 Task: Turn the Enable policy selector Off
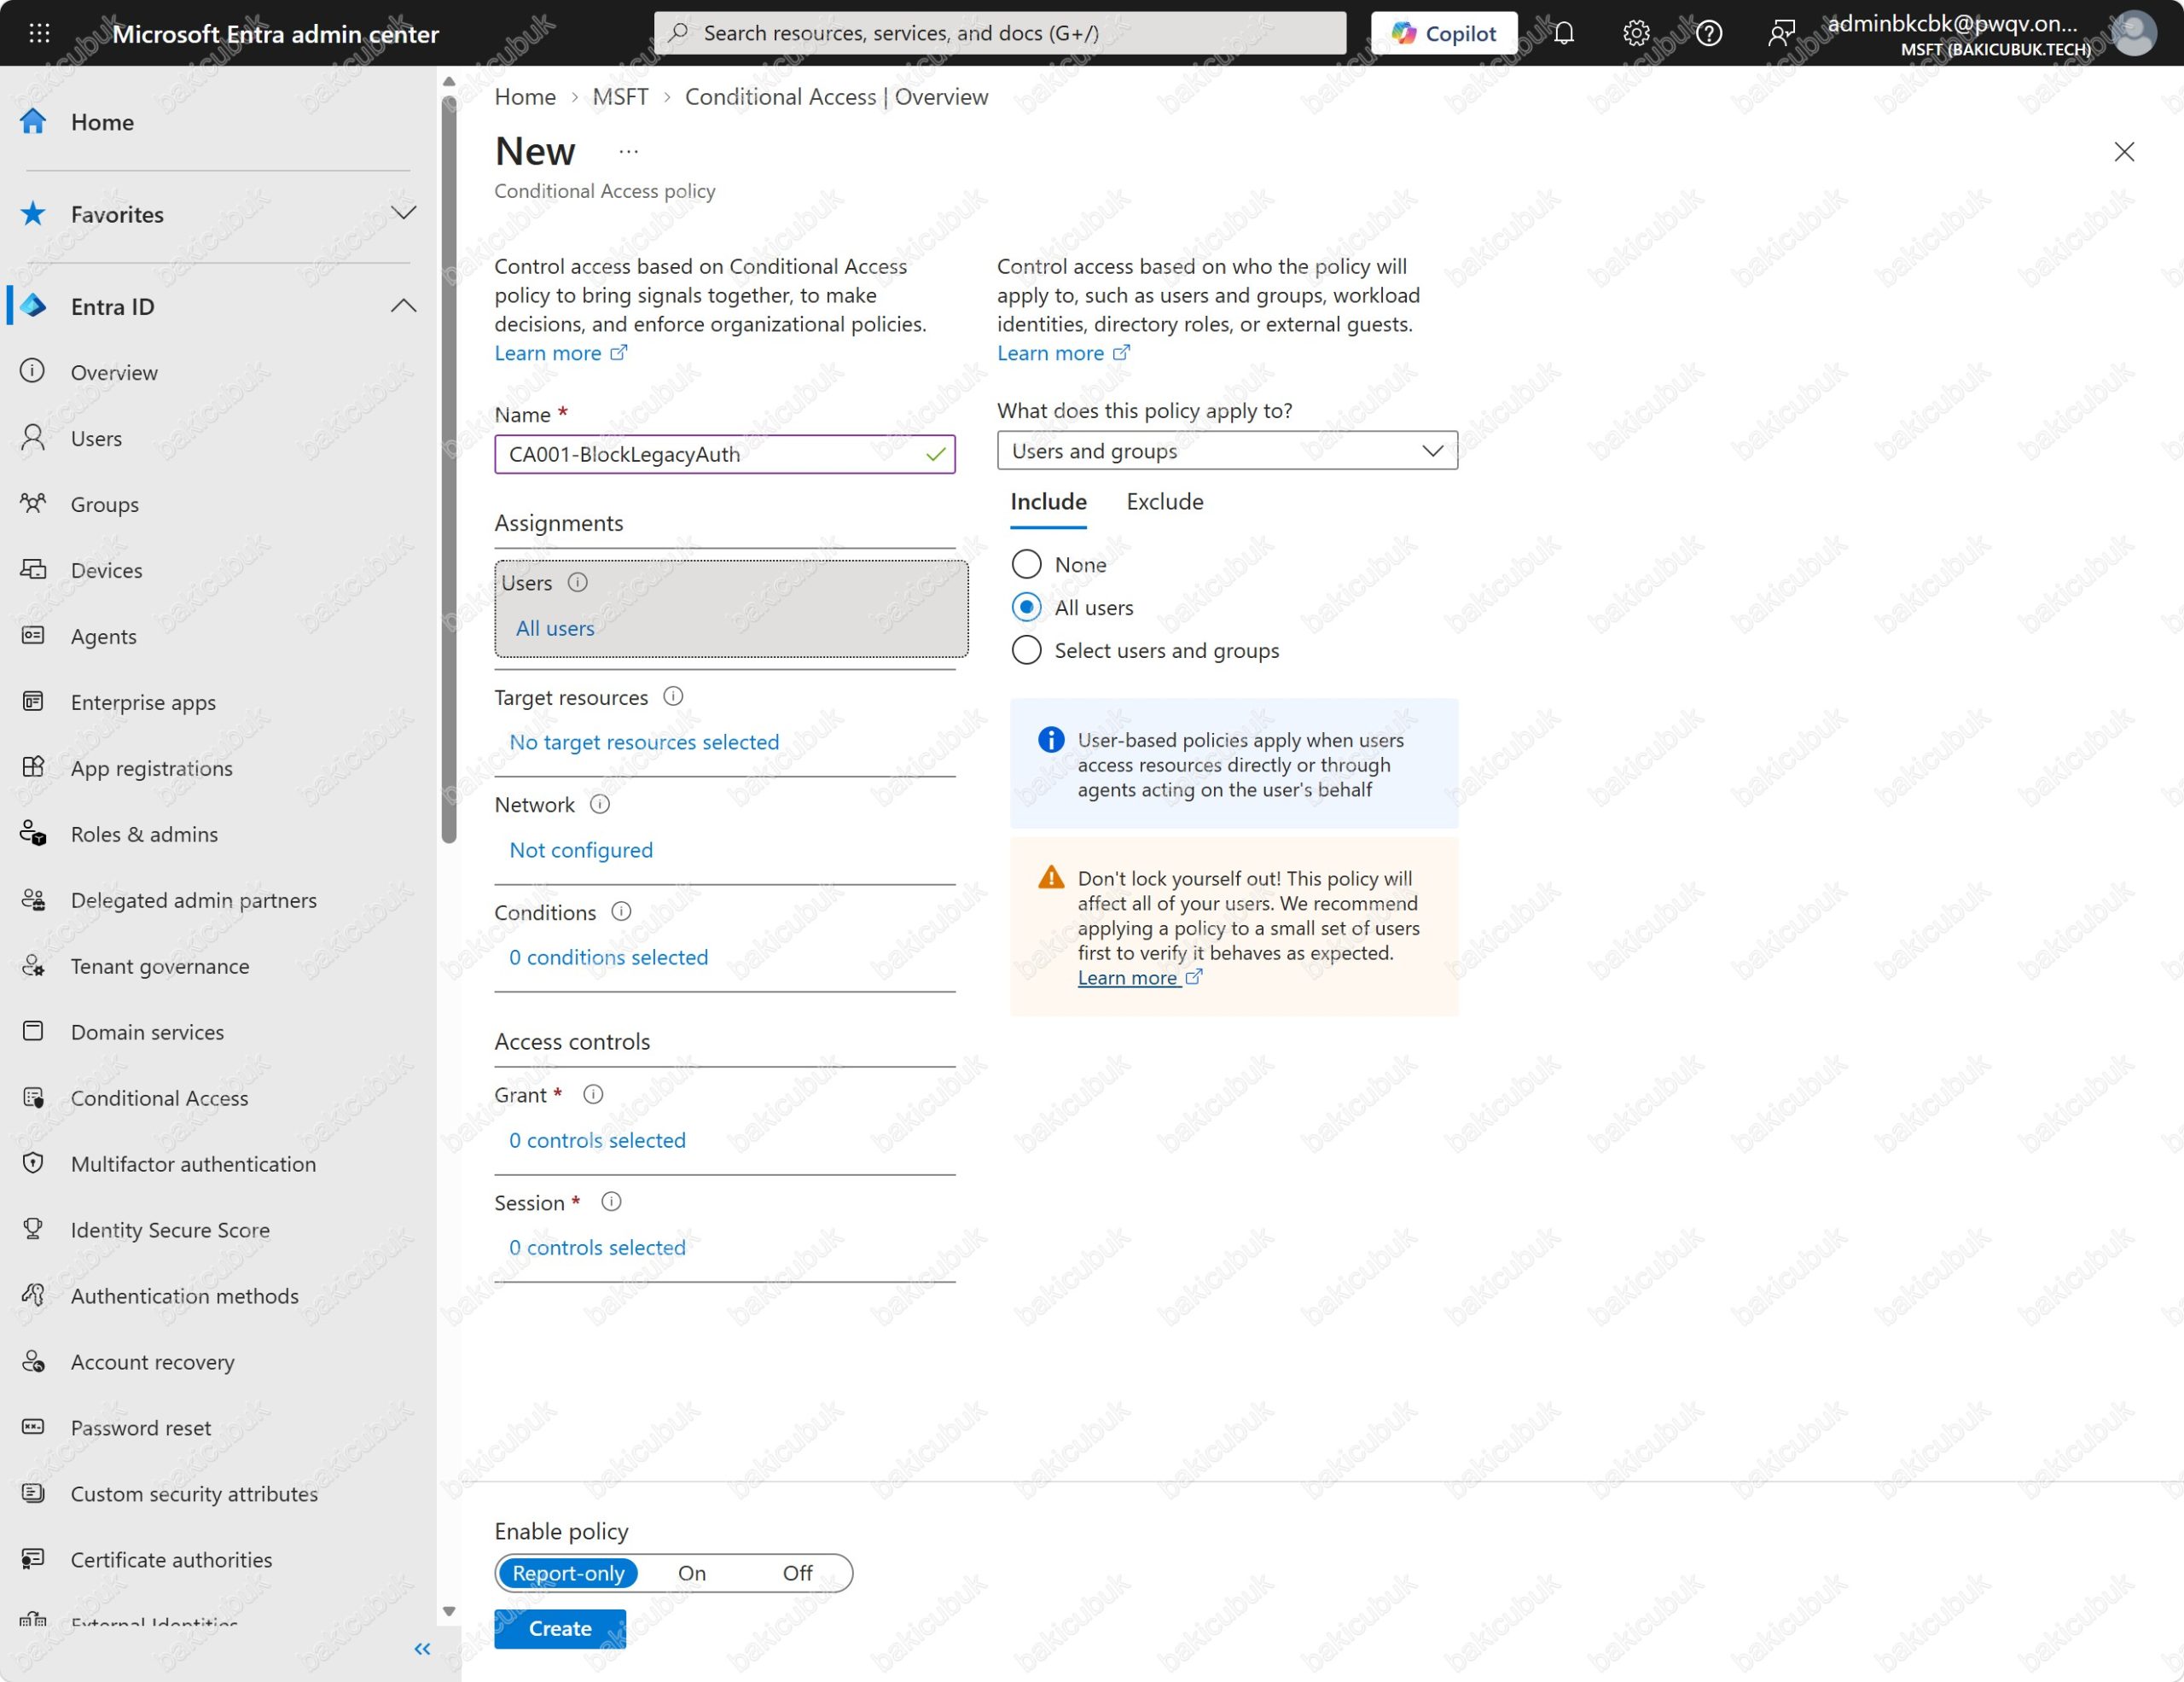pos(797,1573)
